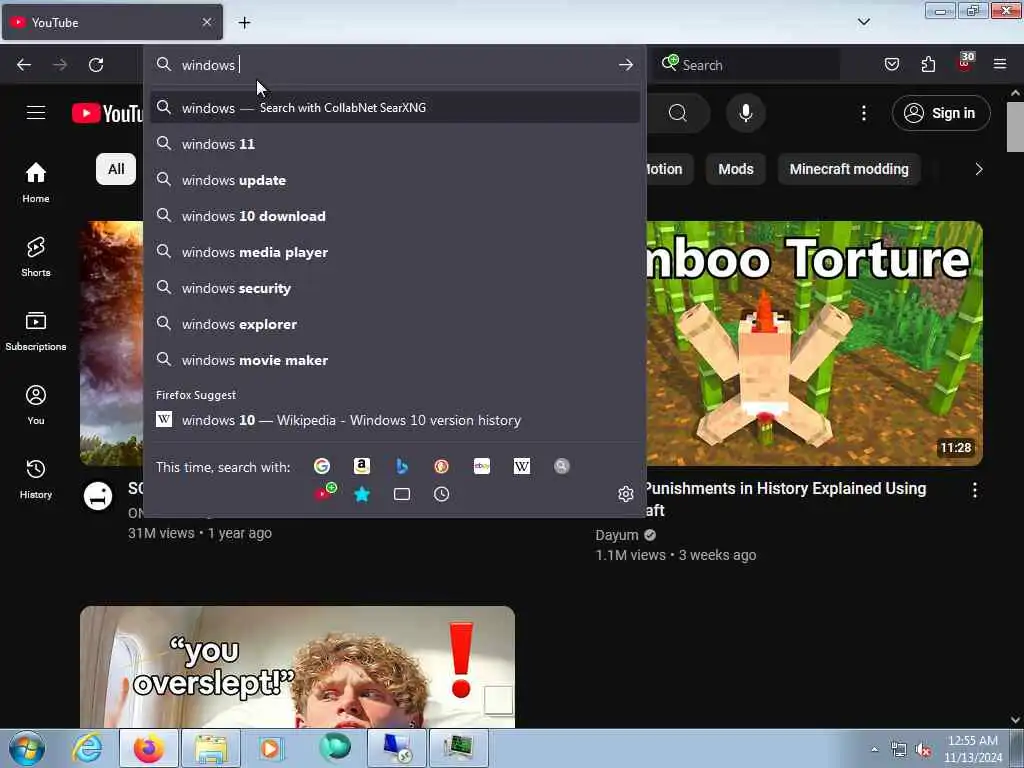This screenshot has height=768, width=1024.
Task: Search this time with Google
Action: (x=321, y=466)
